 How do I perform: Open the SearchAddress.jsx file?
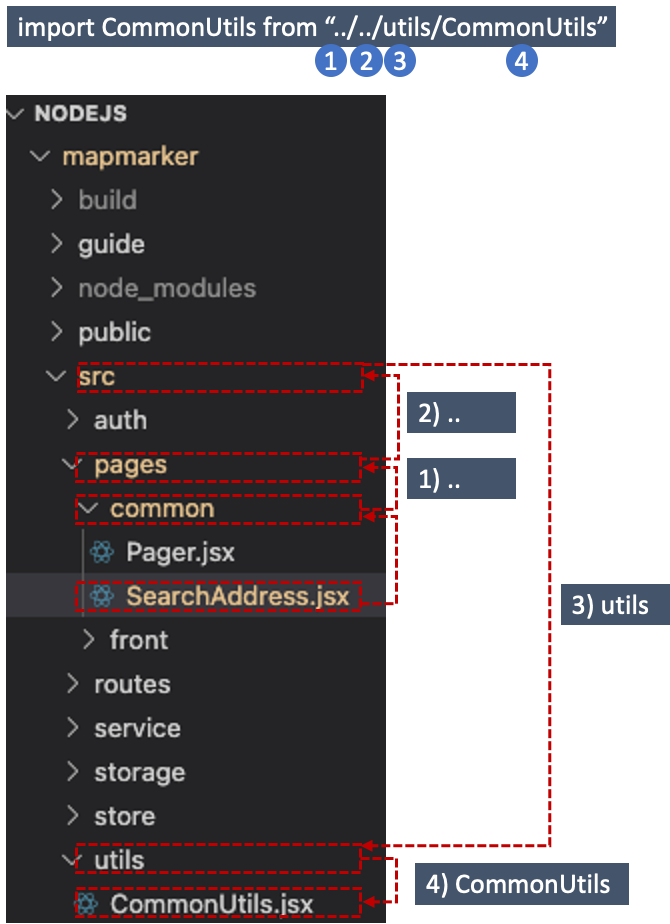[x=238, y=596]
